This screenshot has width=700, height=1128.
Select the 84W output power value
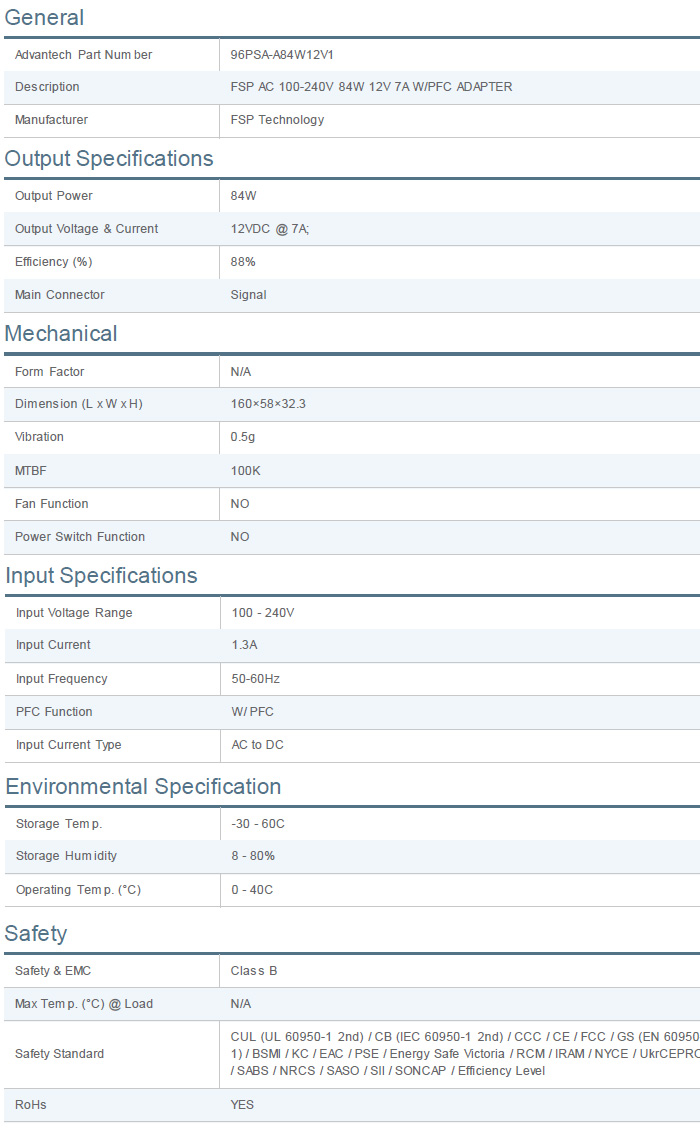(x=243, y=196)
